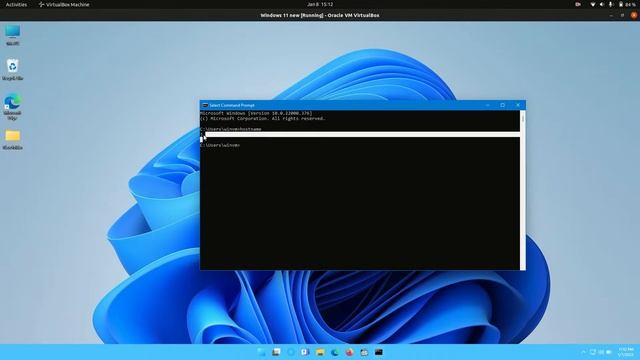The height and width of the screenshot is (360, 640).
Task: Click the Command Prompt title bar icon
Action: point(205,105)
